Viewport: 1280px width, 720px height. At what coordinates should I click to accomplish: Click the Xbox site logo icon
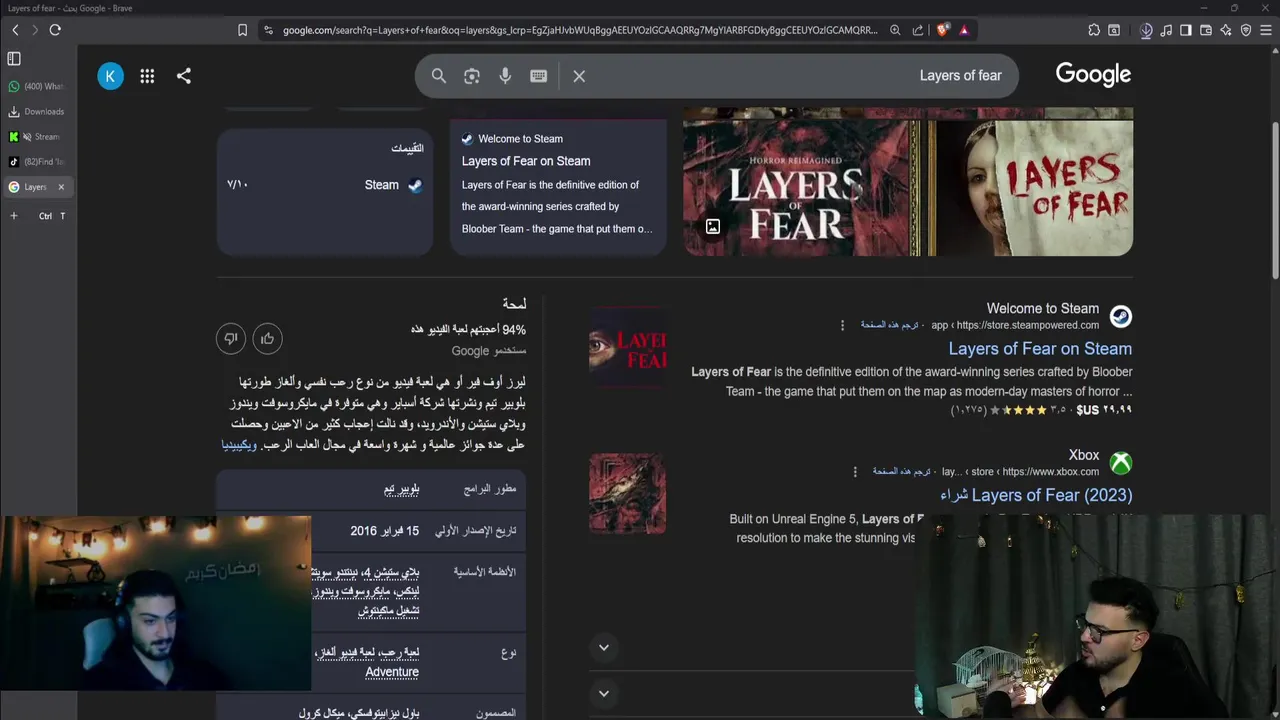click(x=1121, y=464)
